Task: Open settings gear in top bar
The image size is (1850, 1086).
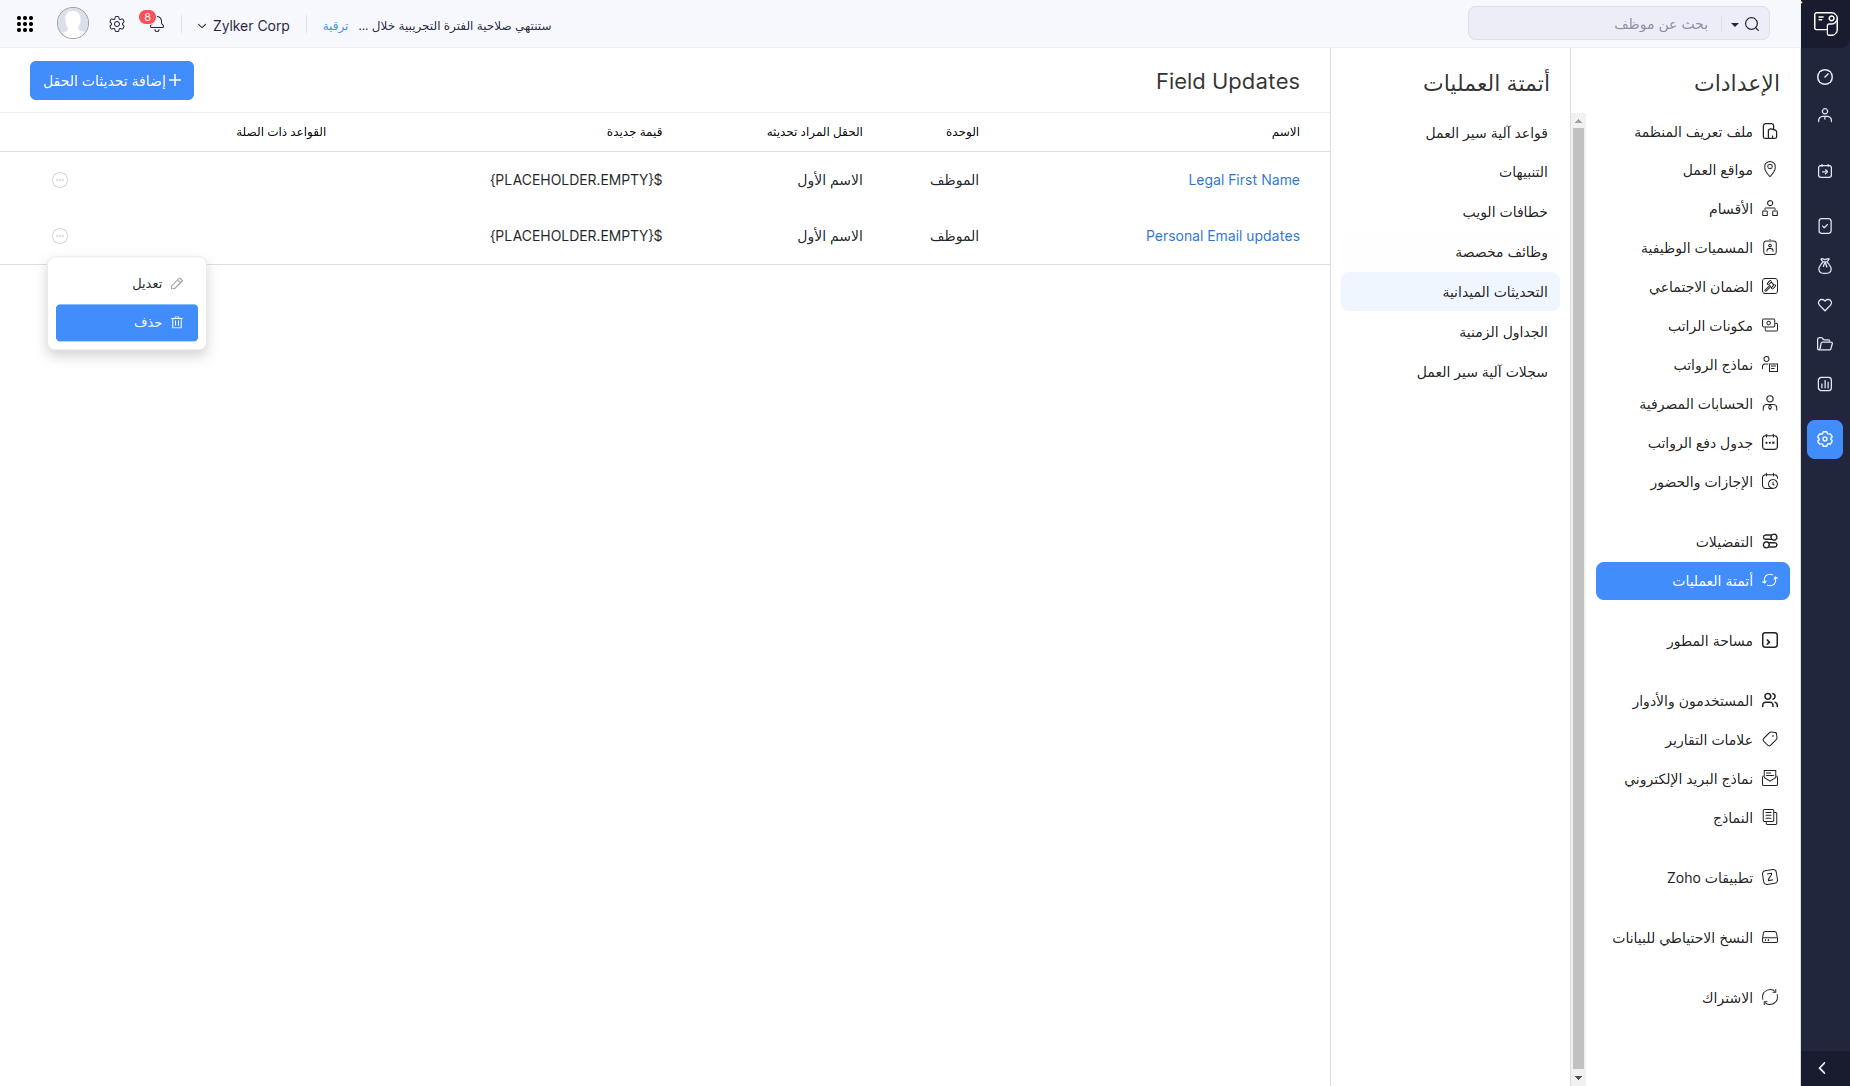Action: pos(117,24)
